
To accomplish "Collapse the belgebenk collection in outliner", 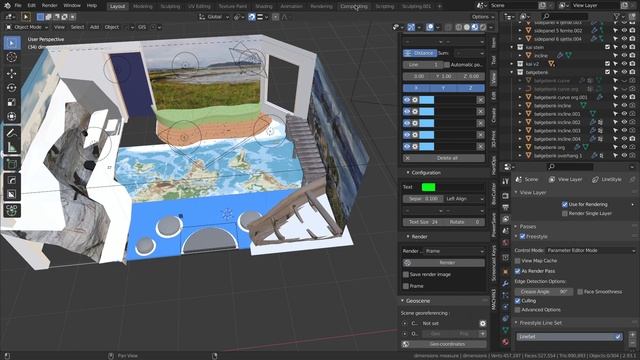I will point(512,72).
